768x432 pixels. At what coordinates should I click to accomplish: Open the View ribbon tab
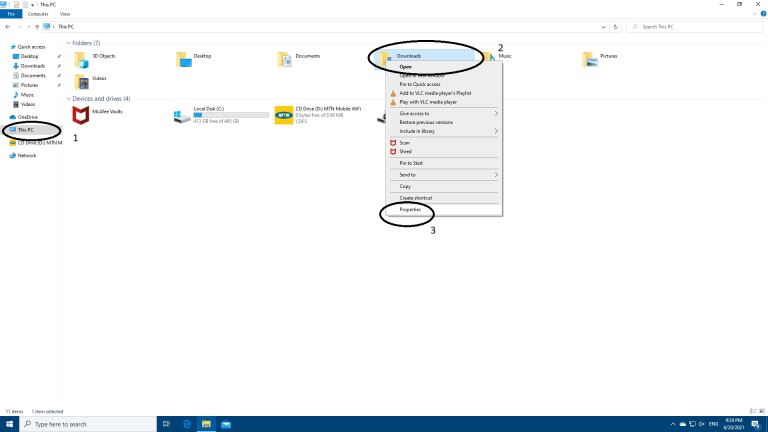click(65, 14)
